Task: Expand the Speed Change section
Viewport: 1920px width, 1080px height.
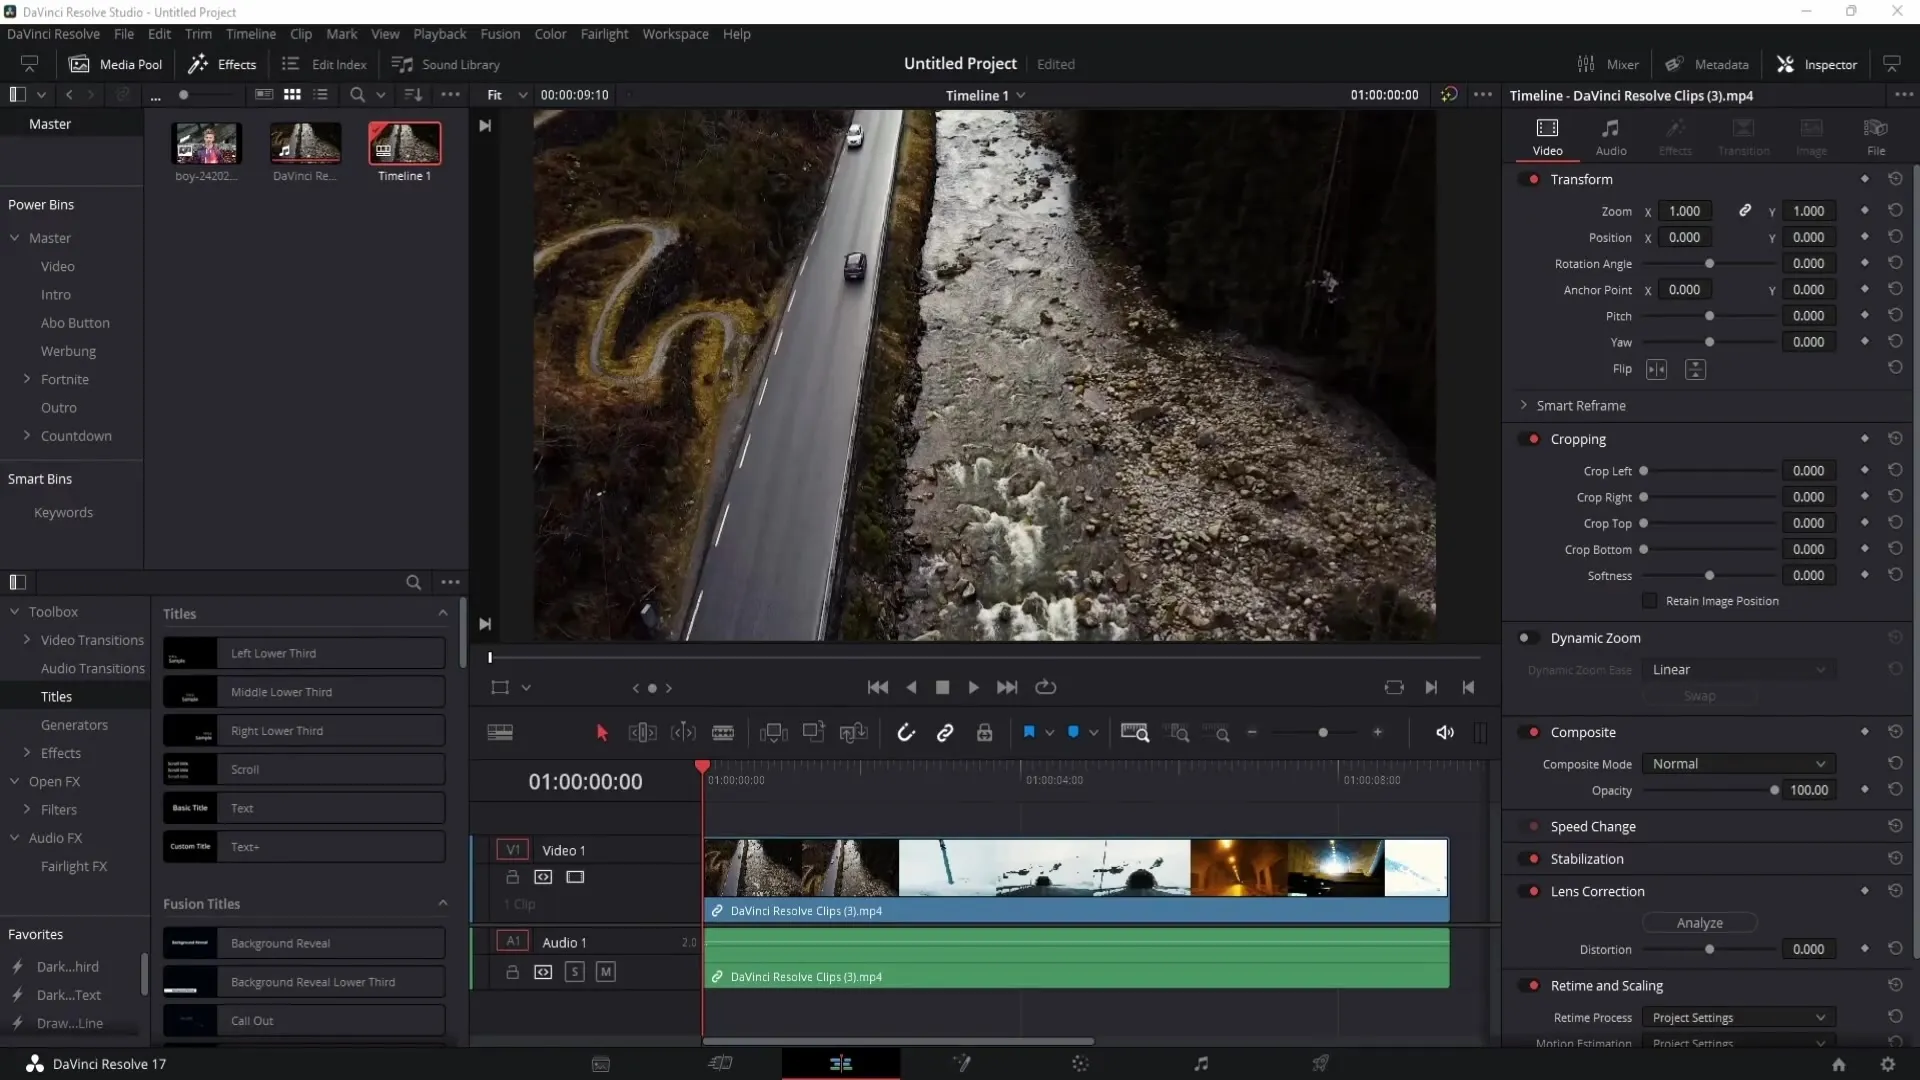Action: pyautogui.click(x=1594, y=825)
